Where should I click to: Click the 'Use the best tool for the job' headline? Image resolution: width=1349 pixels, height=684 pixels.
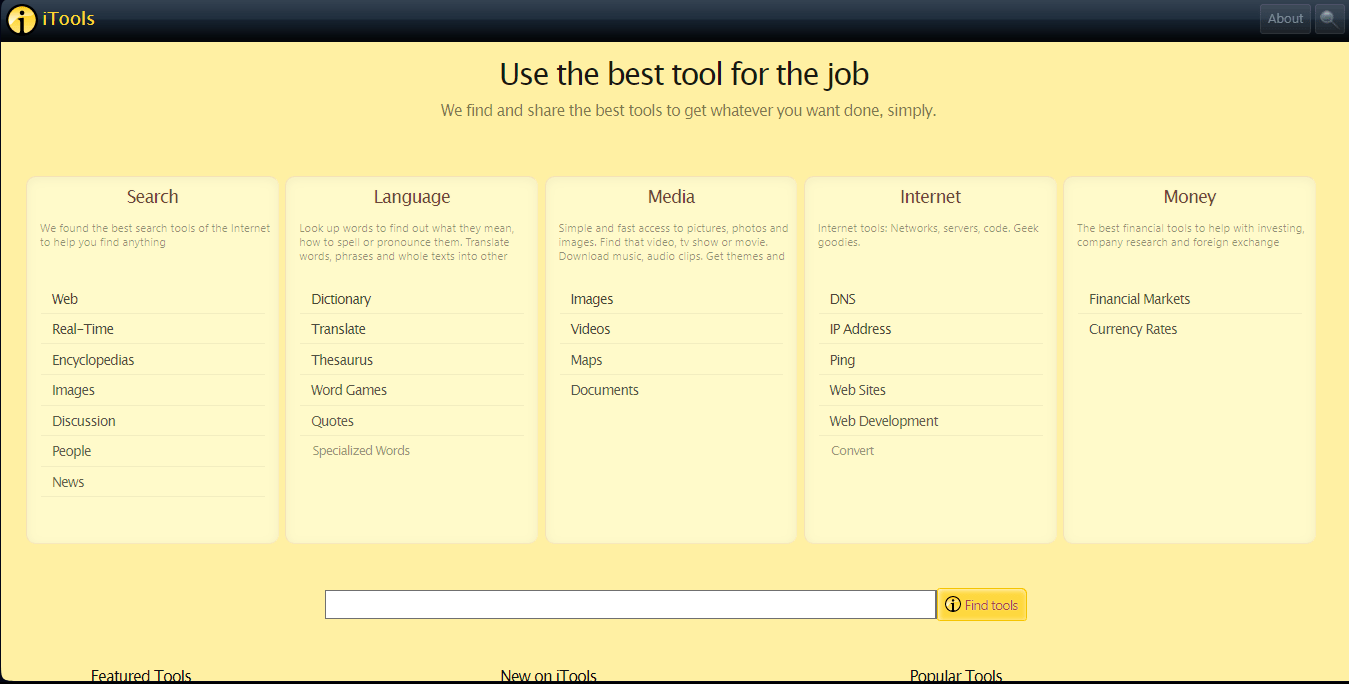(684, 74)
